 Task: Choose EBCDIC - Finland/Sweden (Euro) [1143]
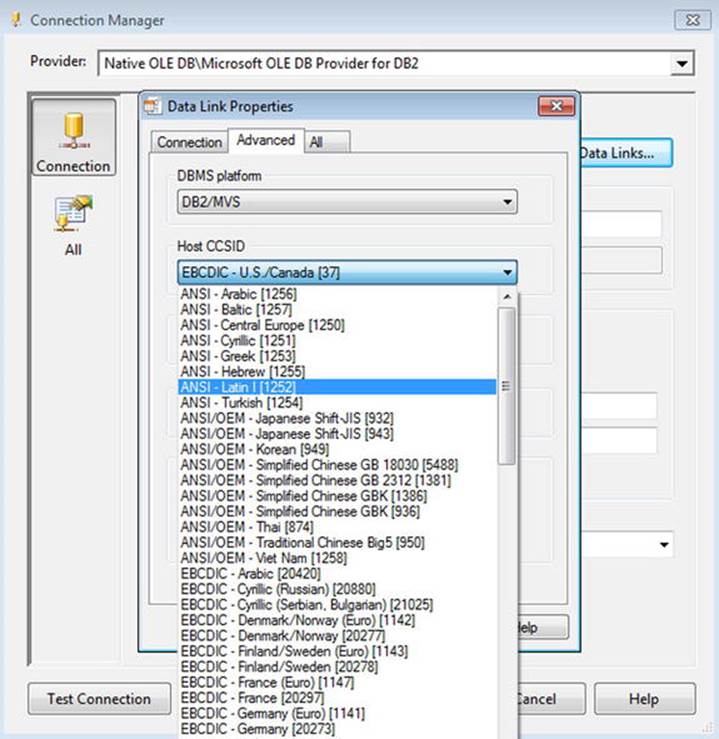coord(337,651)
